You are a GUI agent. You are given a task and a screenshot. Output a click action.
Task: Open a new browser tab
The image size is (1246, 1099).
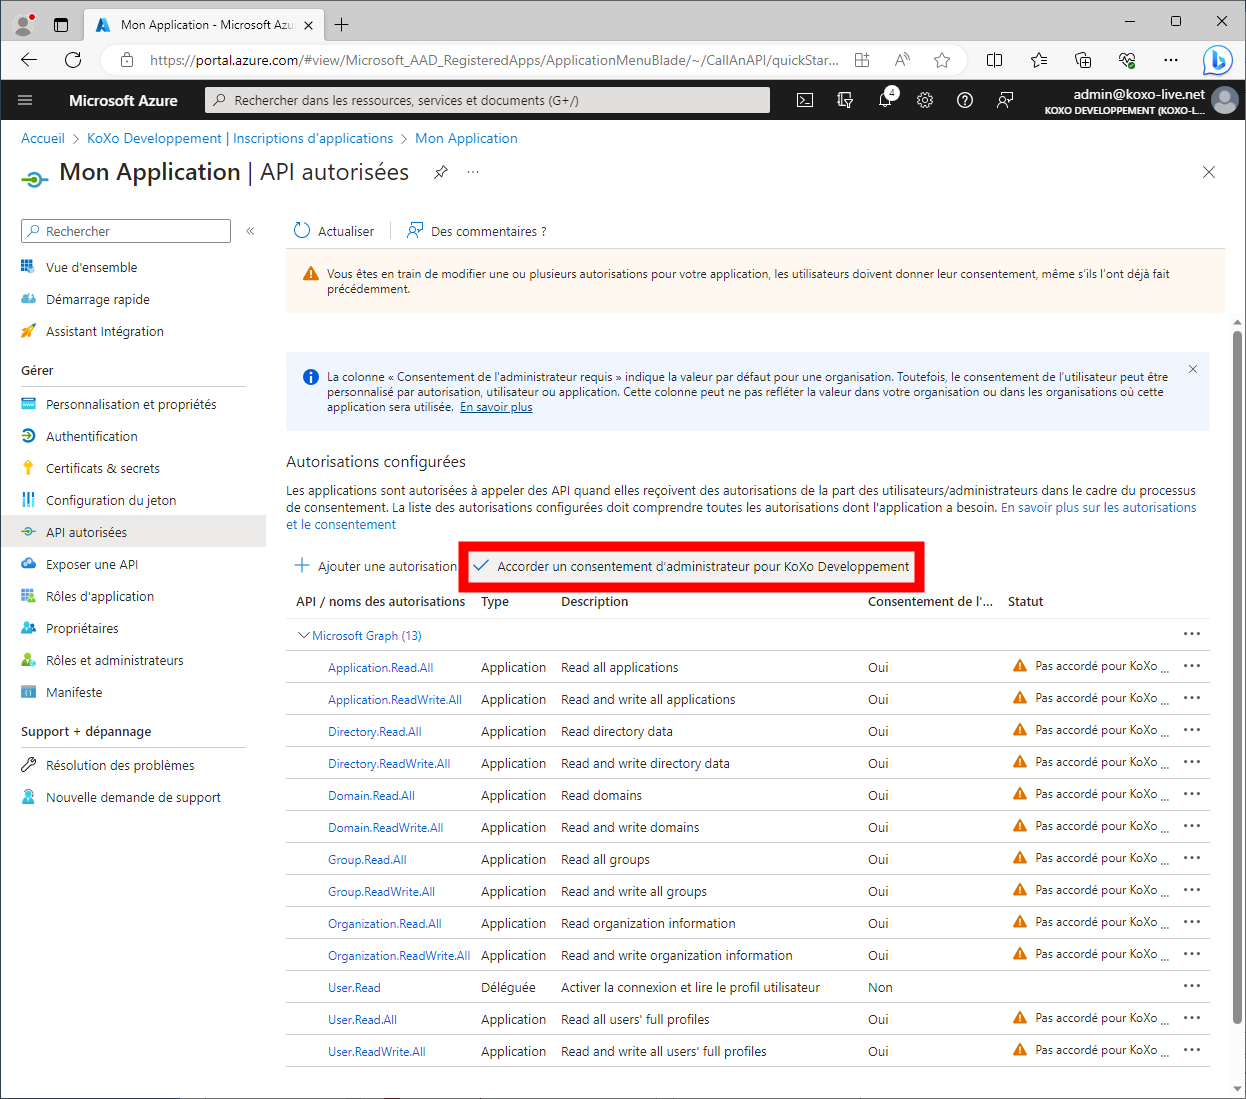(342, 24)
